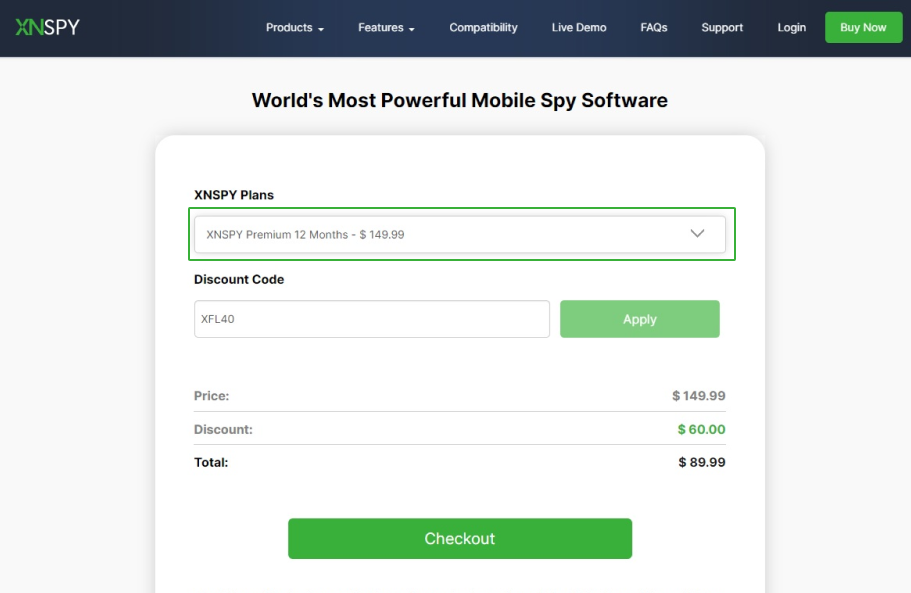Screen dimensions: 911x593
Task: Click the $89.99 total amount
Action: [x=701, y=462]
